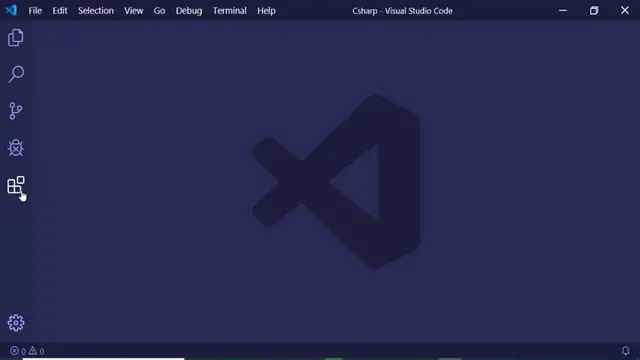The image size is (640, 360).
Task: Open the Terminal menu
Action: click(229, 11)
